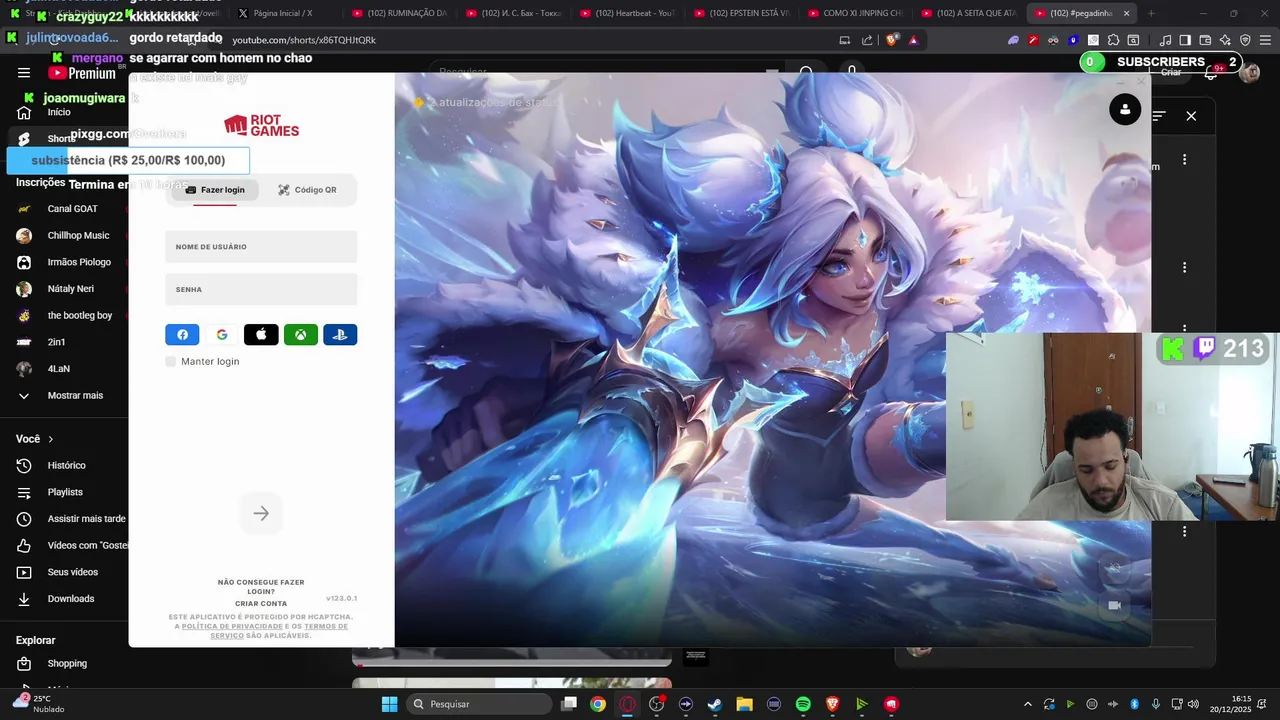Switch to COMO XI JINPING browser tab
This screenshot has width=1280, height=720.
(x=855, y=13)
